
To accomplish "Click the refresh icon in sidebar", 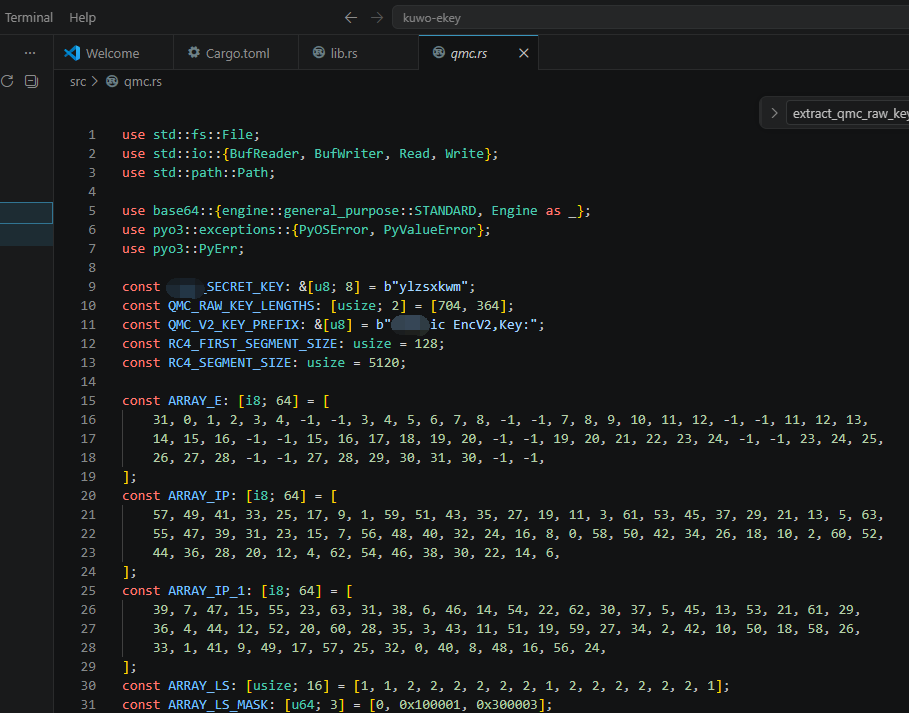I will pyautogui.click(x=7, y=81).
